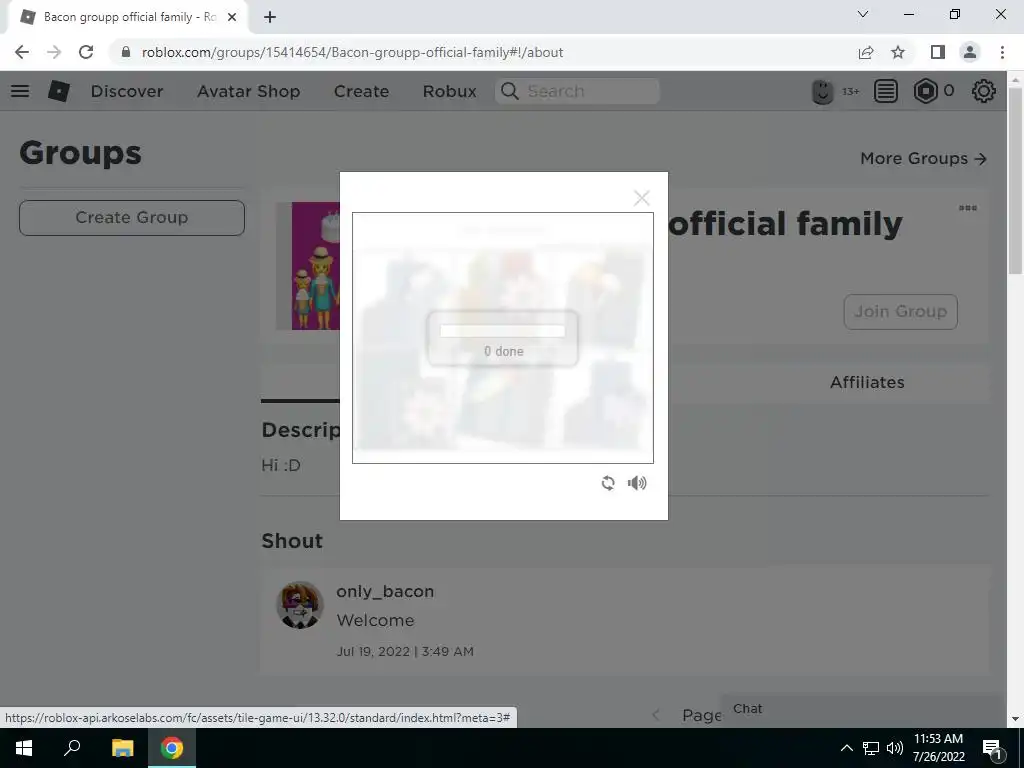
Task: Reload the page
Action: click(86, 52)
